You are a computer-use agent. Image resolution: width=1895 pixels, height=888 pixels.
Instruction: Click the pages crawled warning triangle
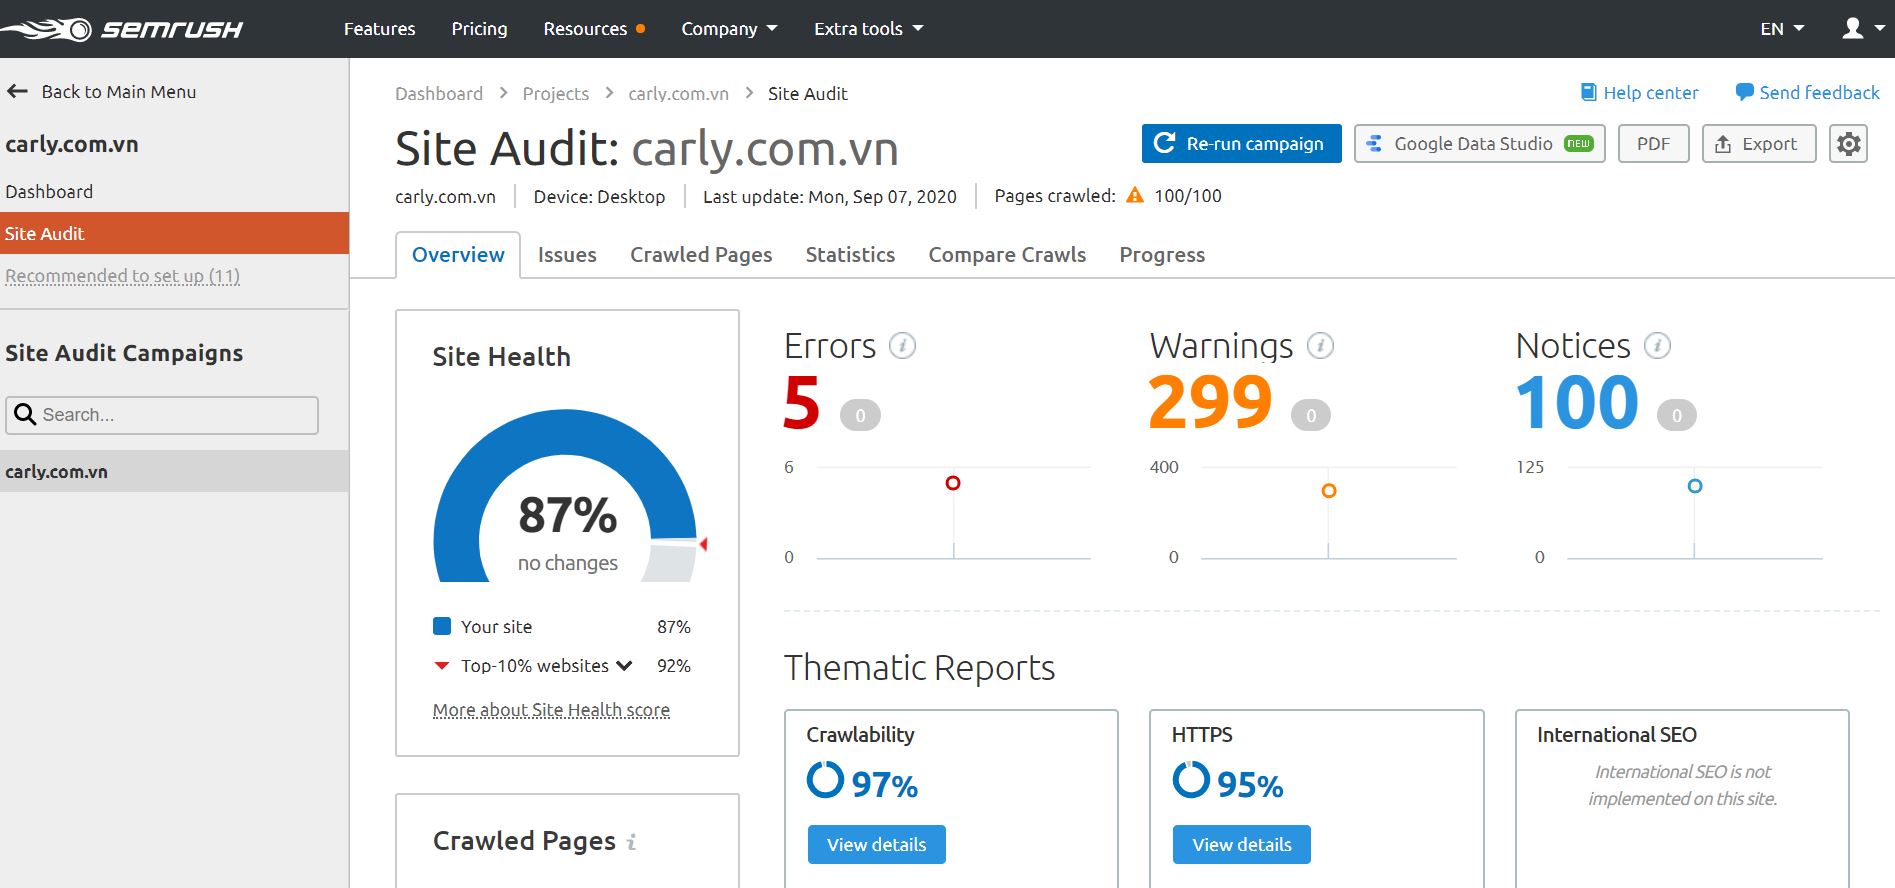(x=1134, y=195)
